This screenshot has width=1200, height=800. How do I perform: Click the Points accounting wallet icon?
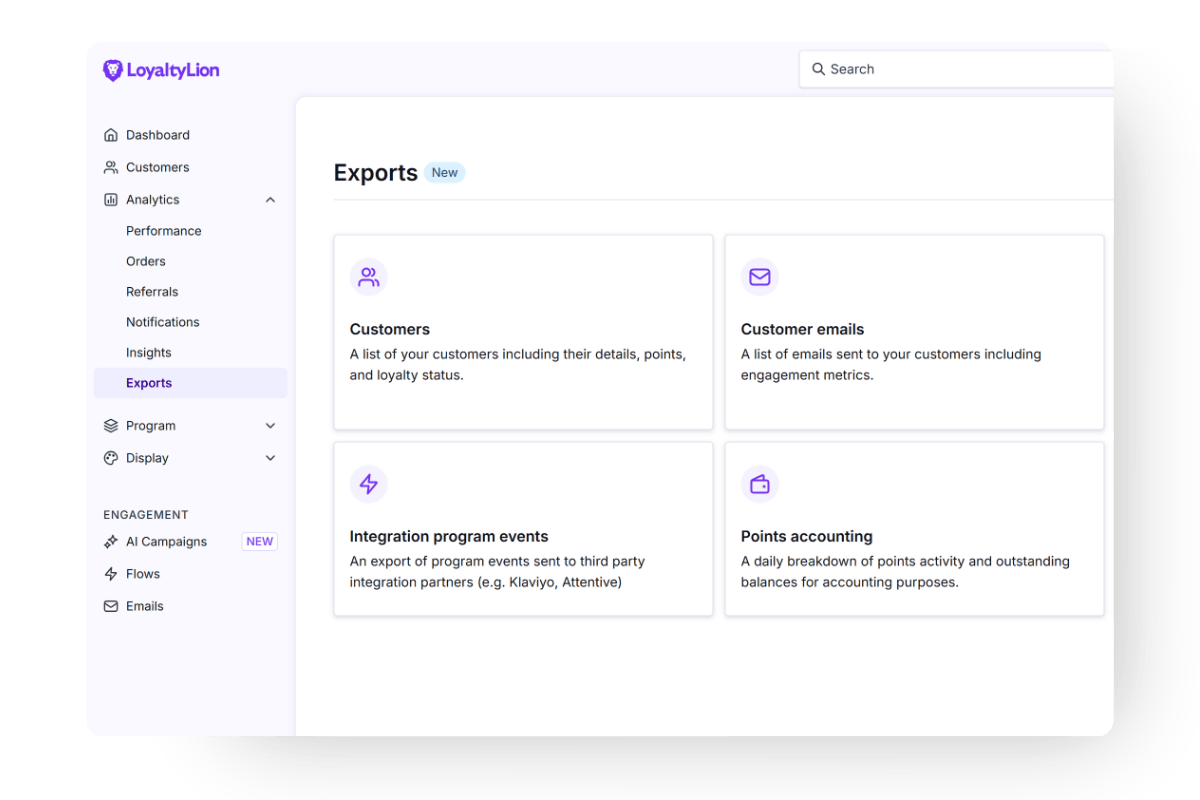(x=759, y=483)
